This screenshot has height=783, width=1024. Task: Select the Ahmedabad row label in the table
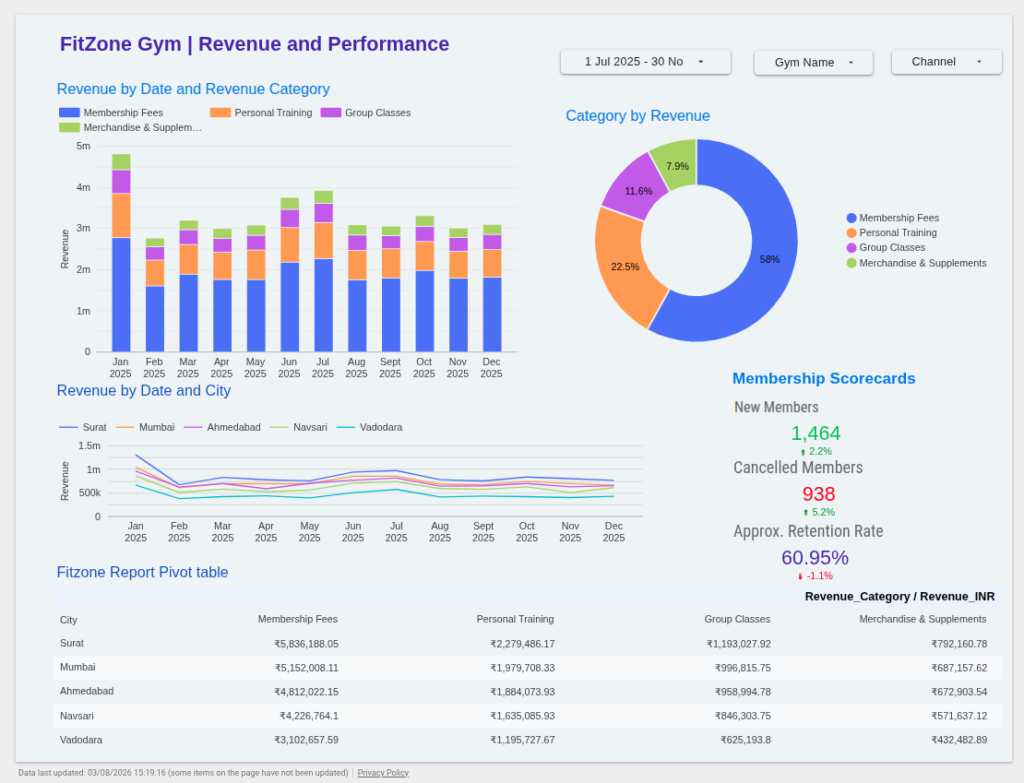click(87, 691)
